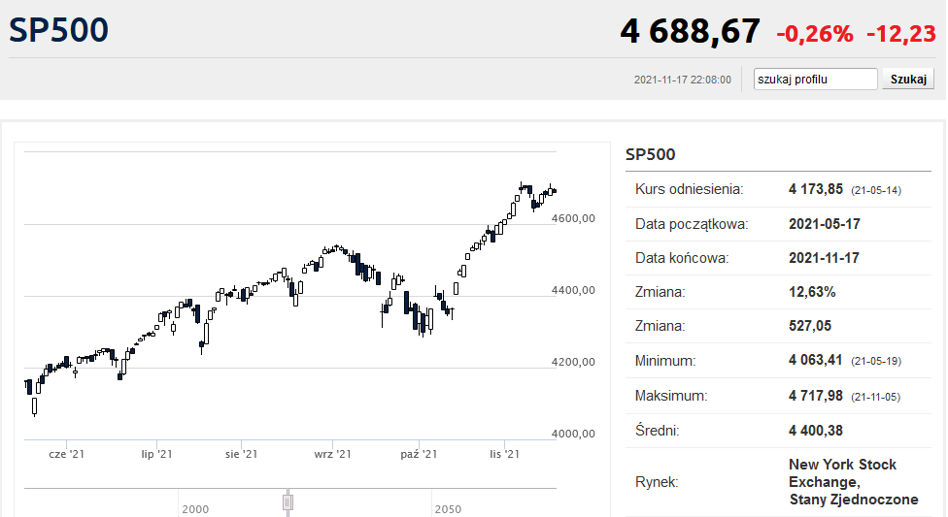Click the 2000 label in range navigator

point(195,509)
